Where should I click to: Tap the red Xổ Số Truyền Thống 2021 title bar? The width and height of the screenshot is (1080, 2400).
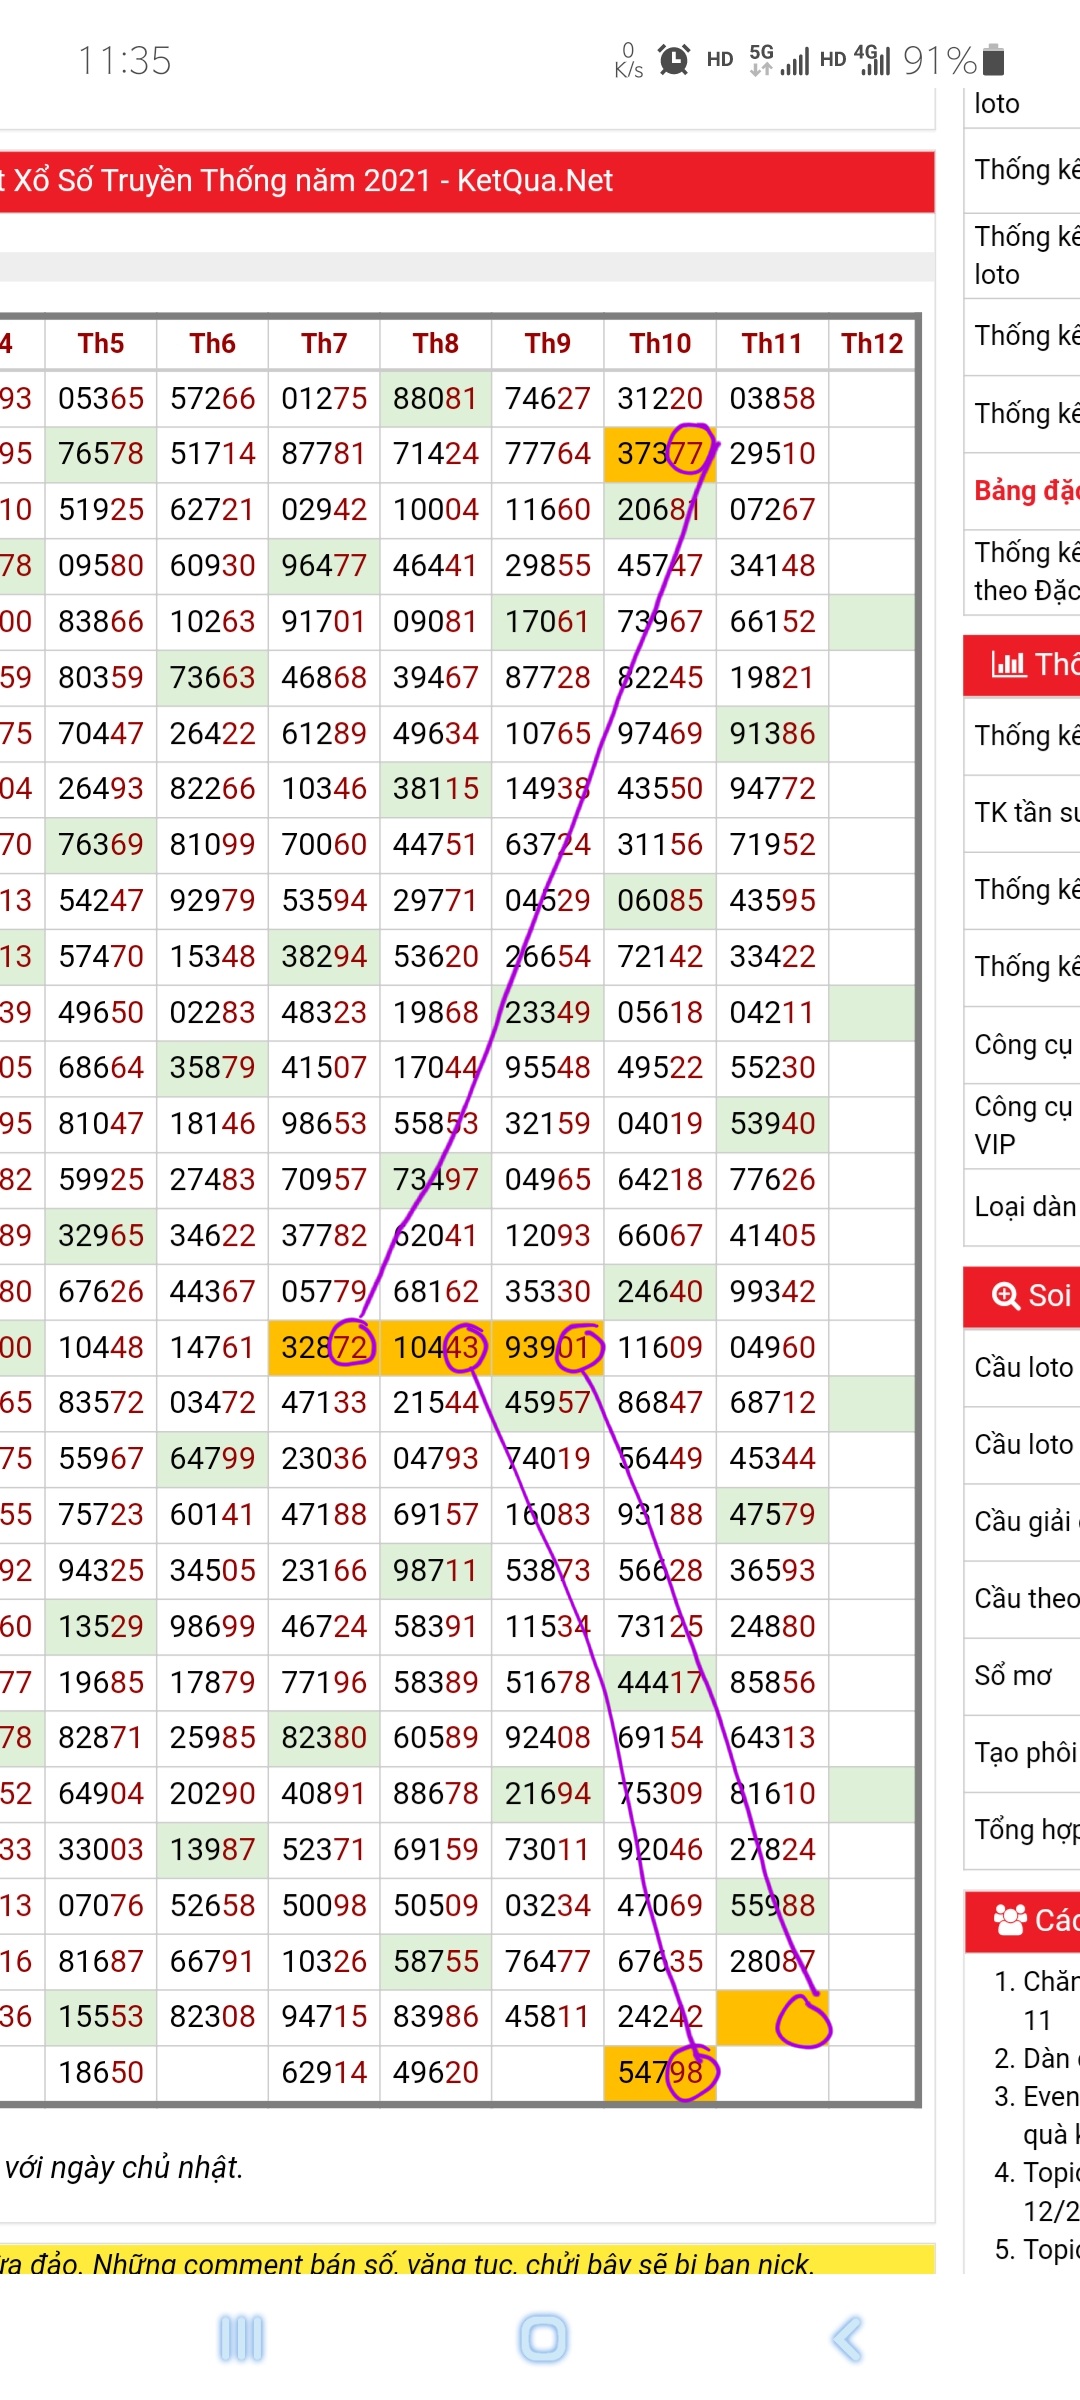point(467,181)
